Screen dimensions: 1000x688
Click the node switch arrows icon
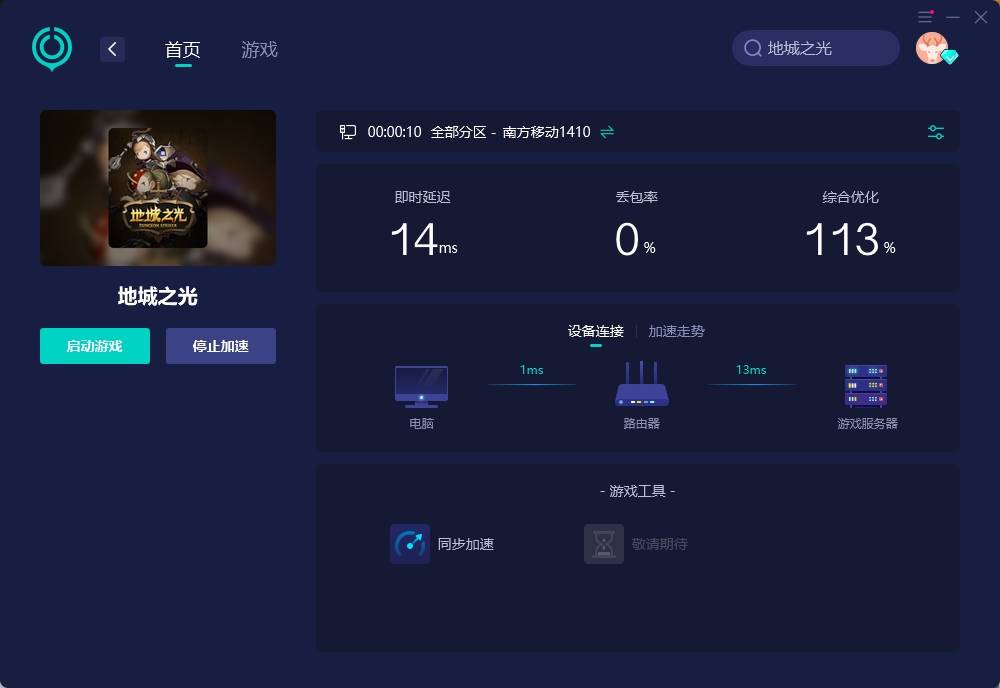[x=607, y=132]
